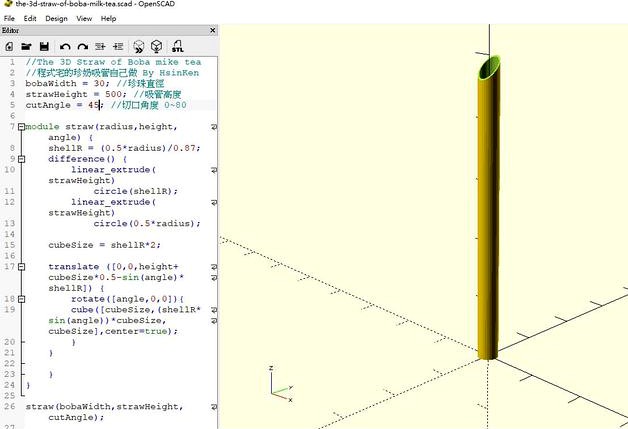
Task: Unindent the selected code lines
Action: click(x=102, y=46)
